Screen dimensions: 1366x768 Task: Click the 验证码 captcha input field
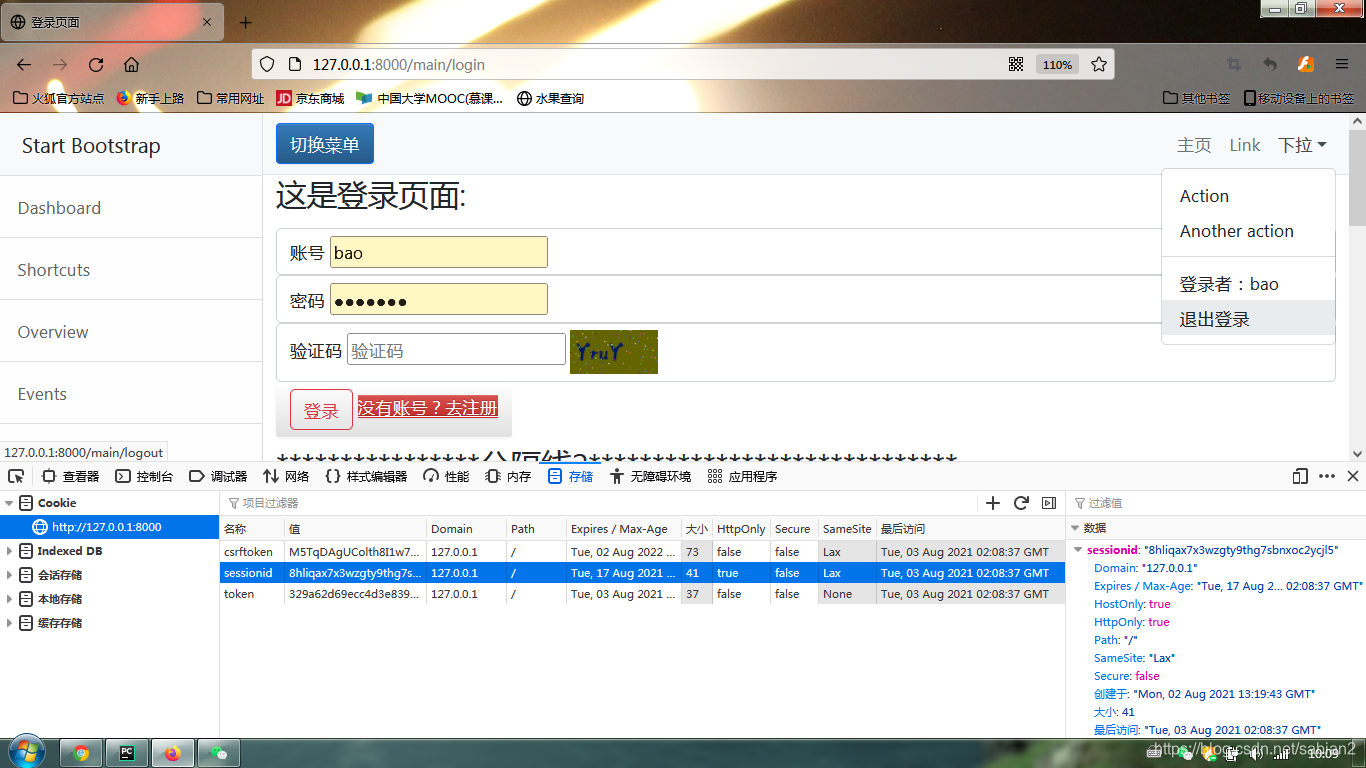tap(456, 349)
